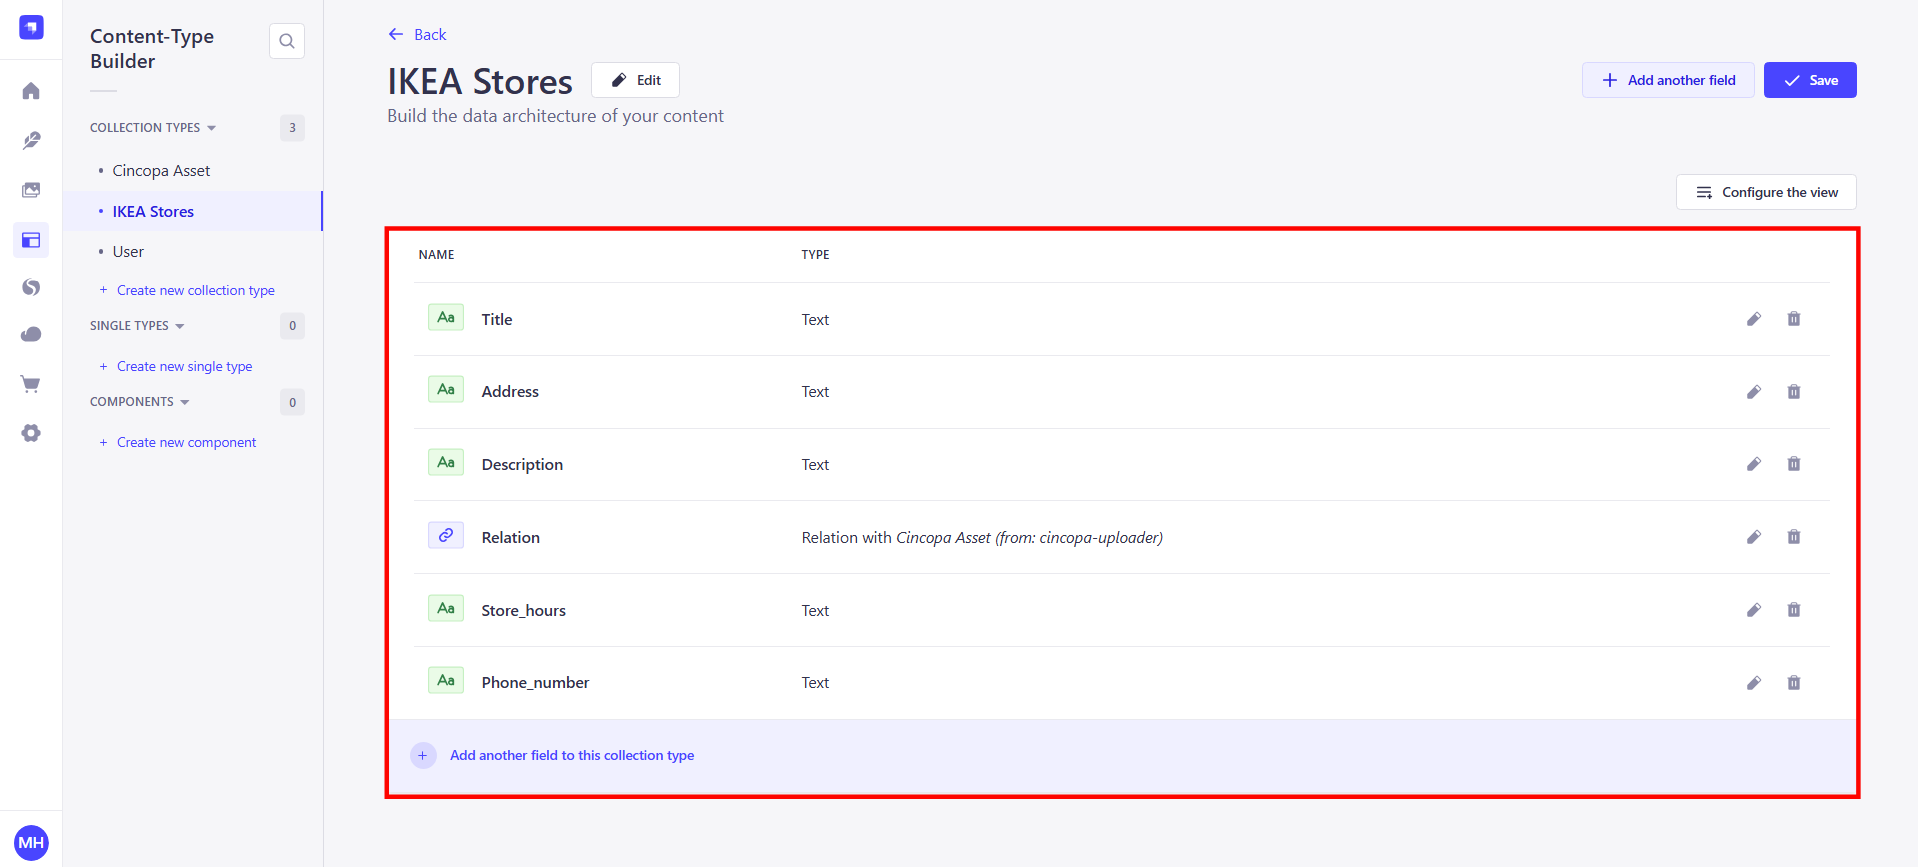
Task: Click the Phone_number field name
Action: [x=535, y=683]
